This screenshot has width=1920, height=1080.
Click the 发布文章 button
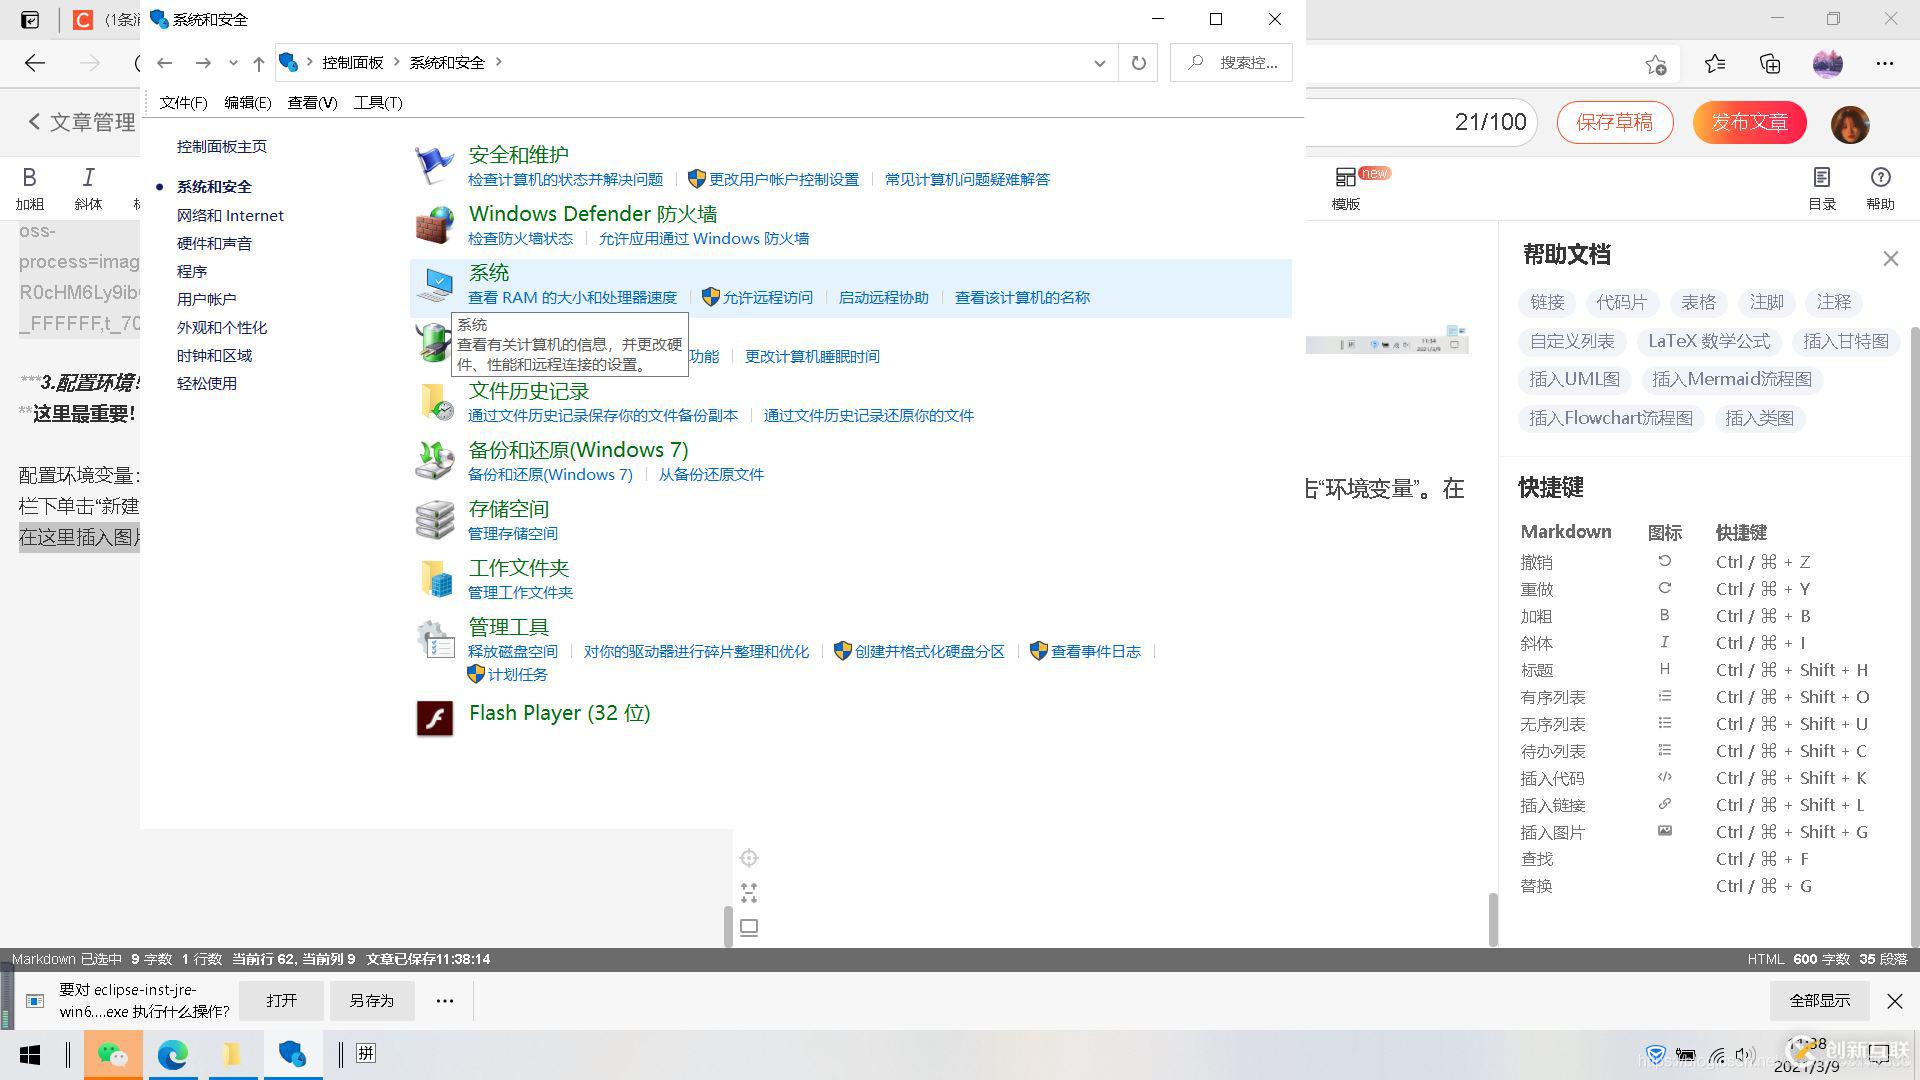(1749, 122)
